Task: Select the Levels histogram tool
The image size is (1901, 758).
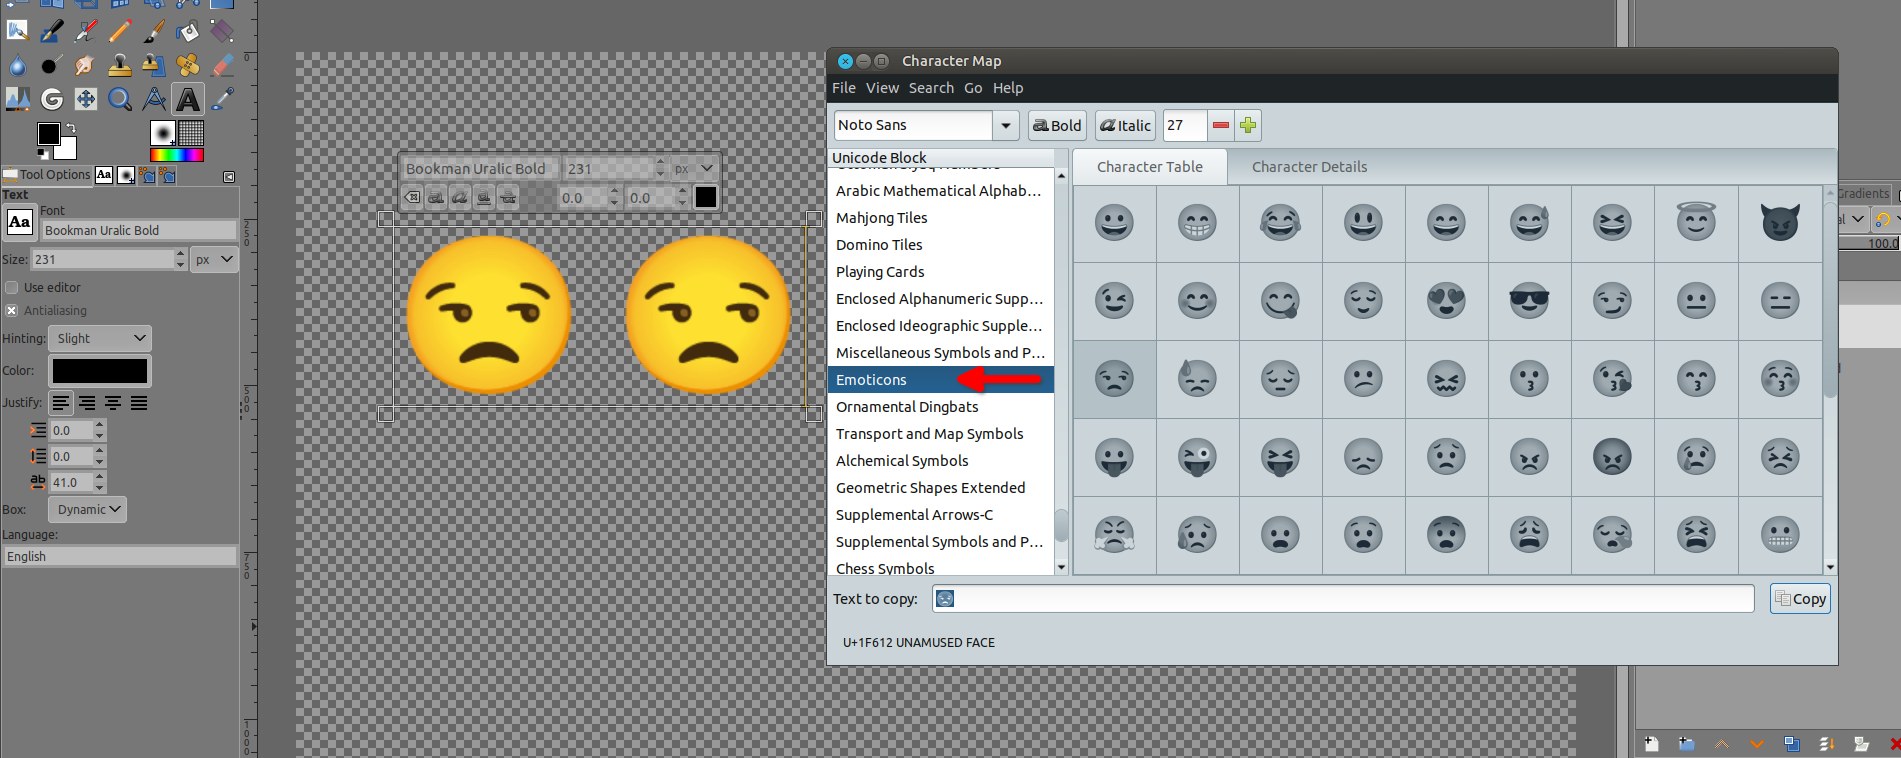Action: [17, 99]
